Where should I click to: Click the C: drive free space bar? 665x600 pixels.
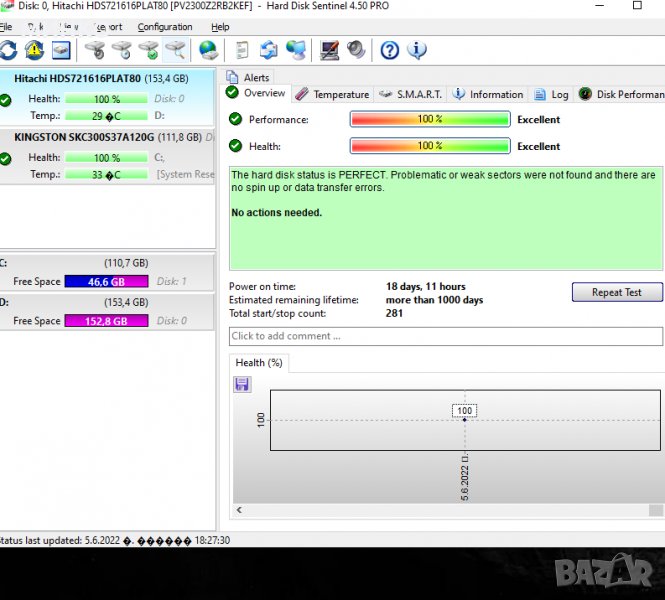[x=106, y=282]
